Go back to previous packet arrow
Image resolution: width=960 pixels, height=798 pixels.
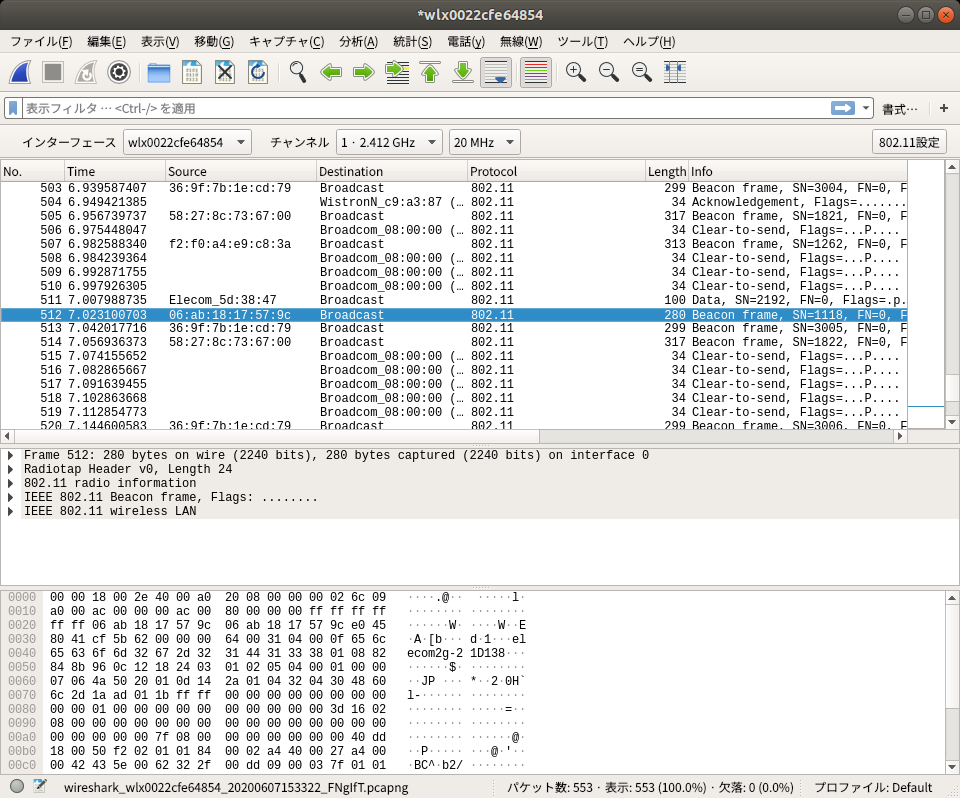(331, 72)
